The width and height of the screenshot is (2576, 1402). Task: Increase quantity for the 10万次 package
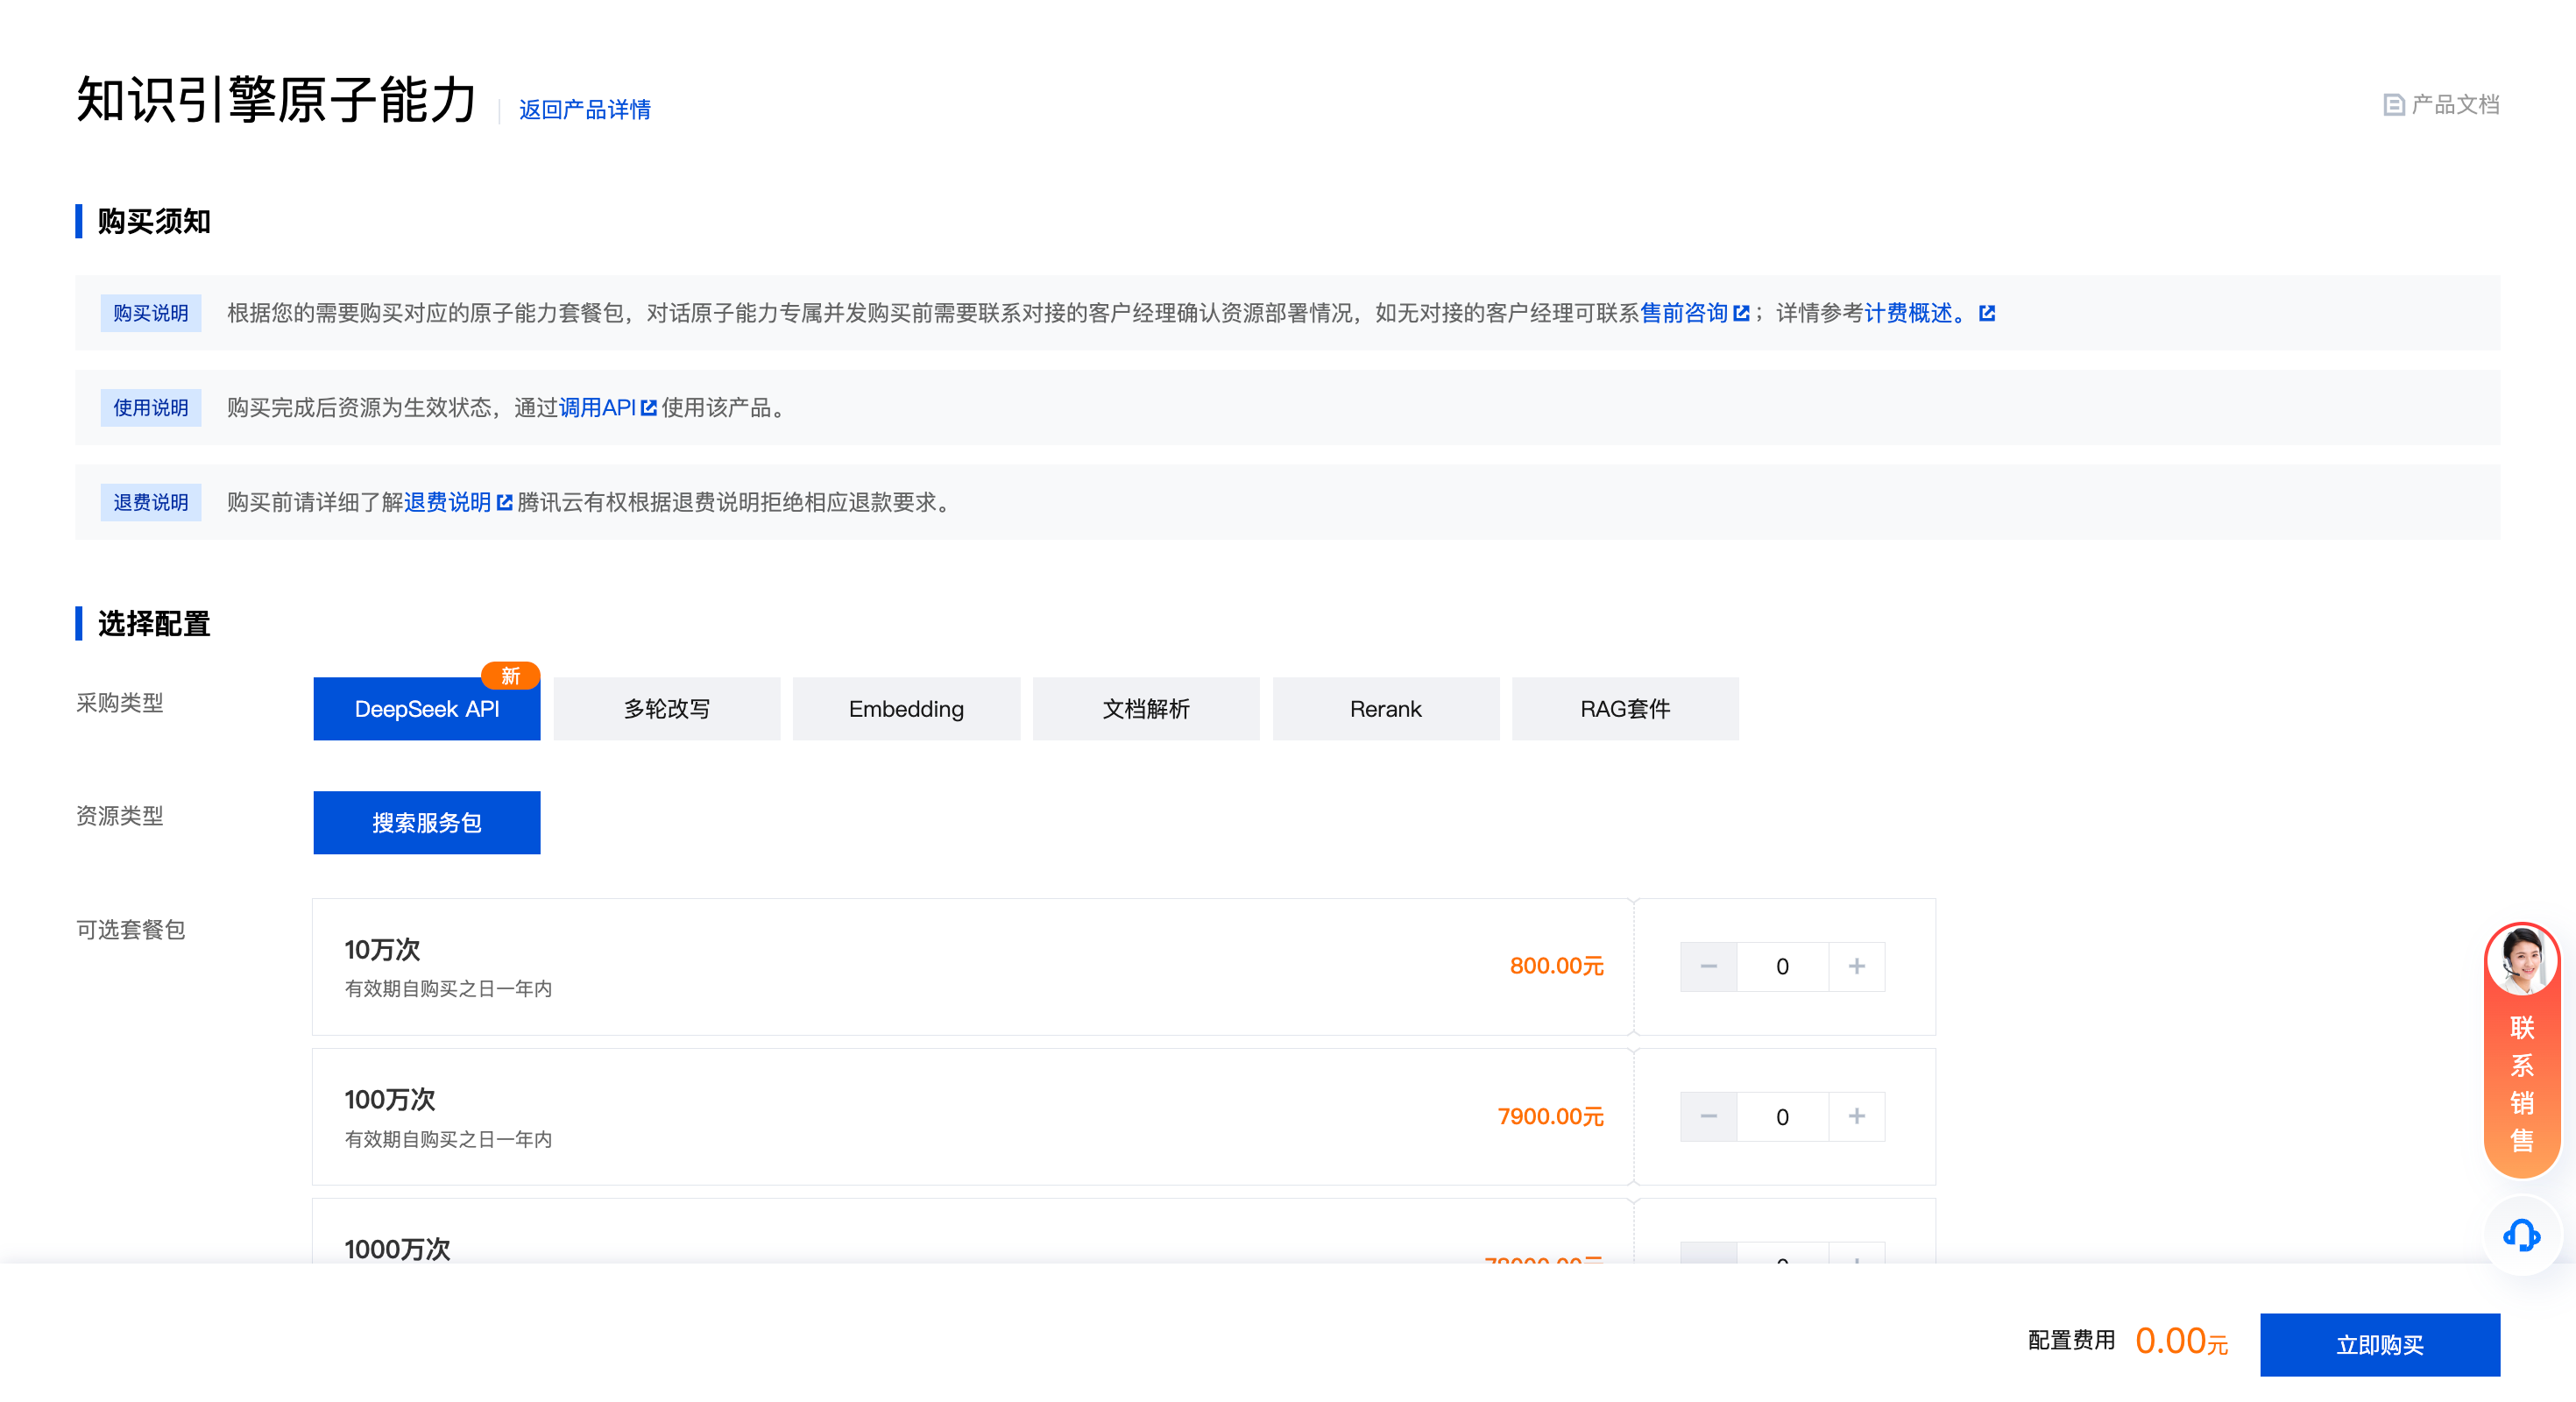pos(1857,966)
